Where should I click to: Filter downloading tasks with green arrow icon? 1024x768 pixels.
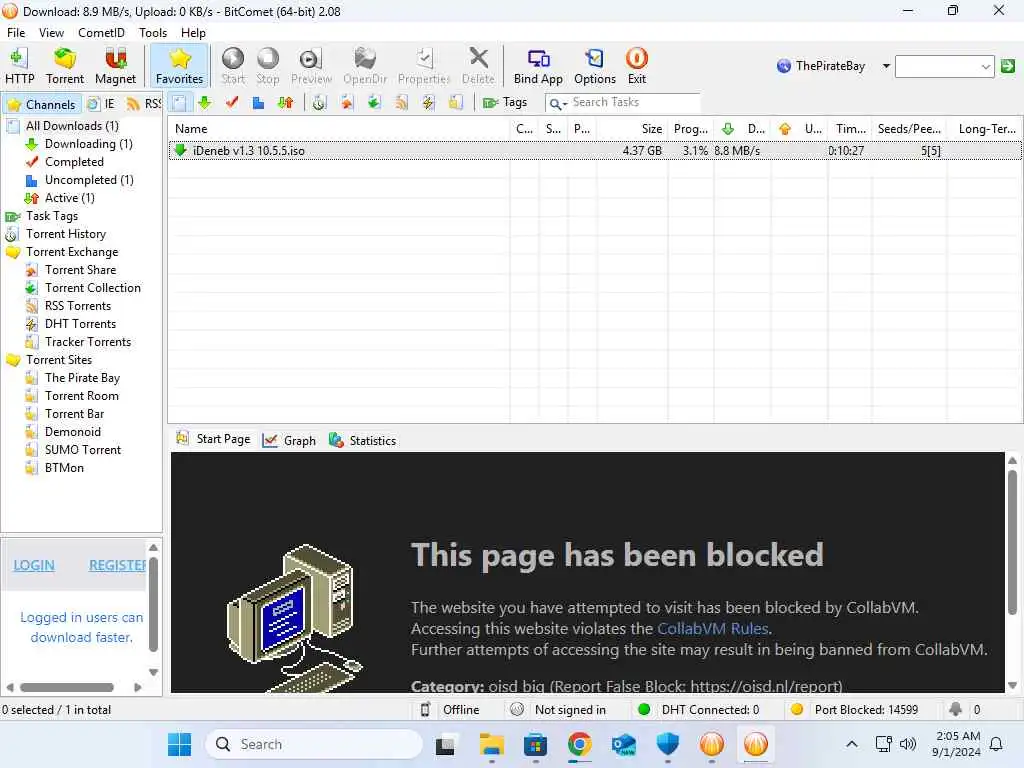click(x=205, y=103)
